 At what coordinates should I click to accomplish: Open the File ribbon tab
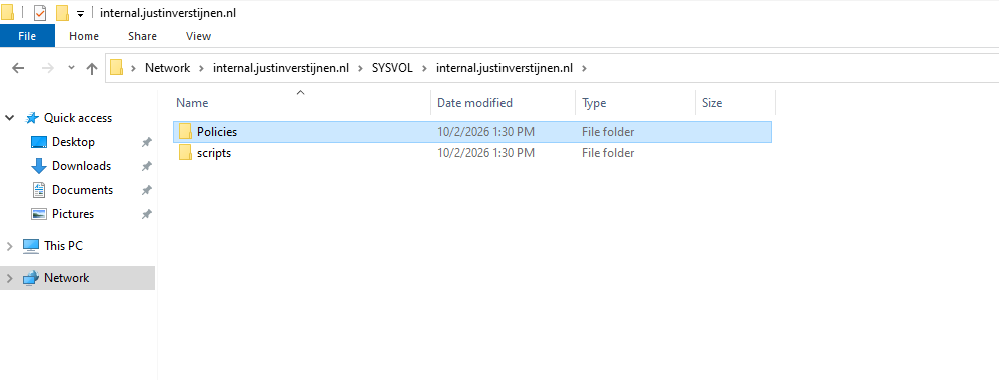[x=27, y=36]
